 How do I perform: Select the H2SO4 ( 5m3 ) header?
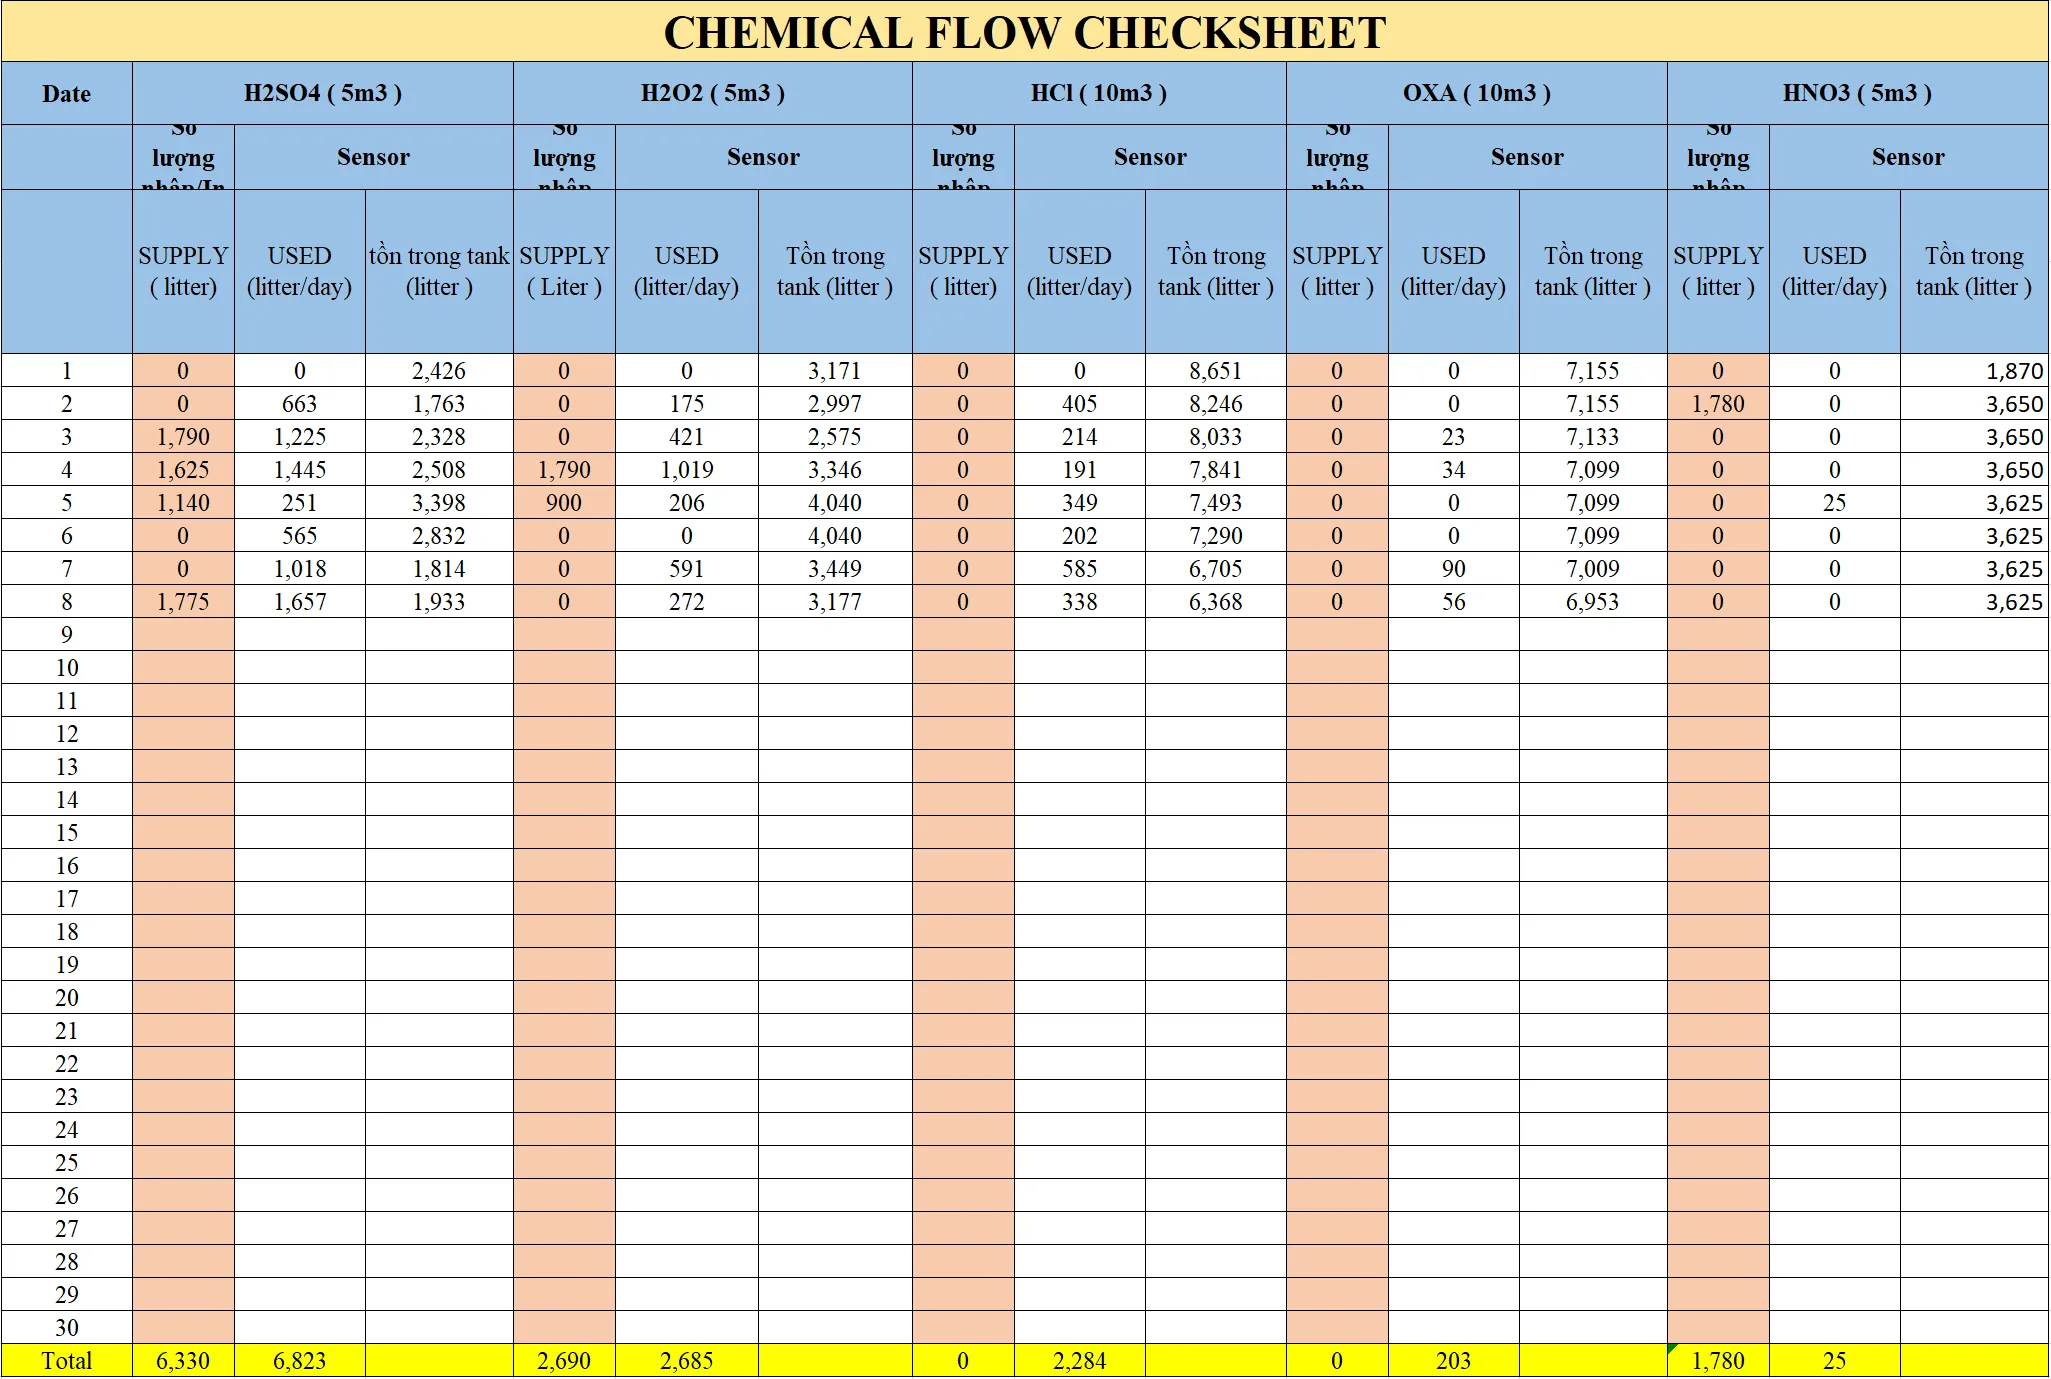(323, 93)
